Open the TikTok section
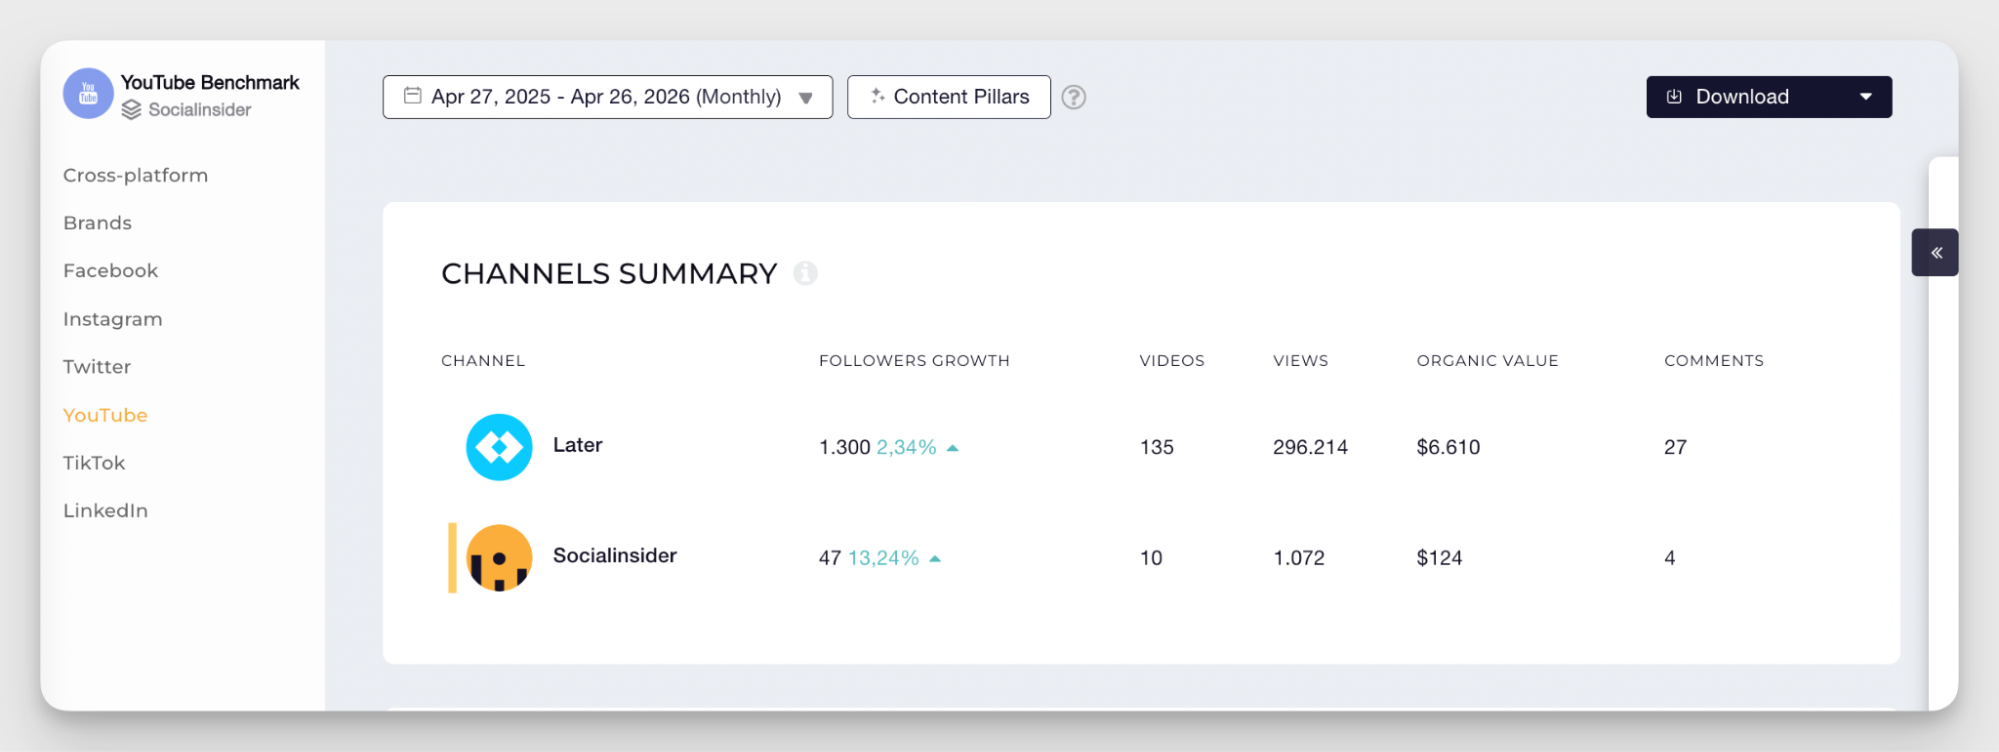Image resolution: width=1999 pixels, height=752 pixels. pyautogui.click(x=94, y=463)
